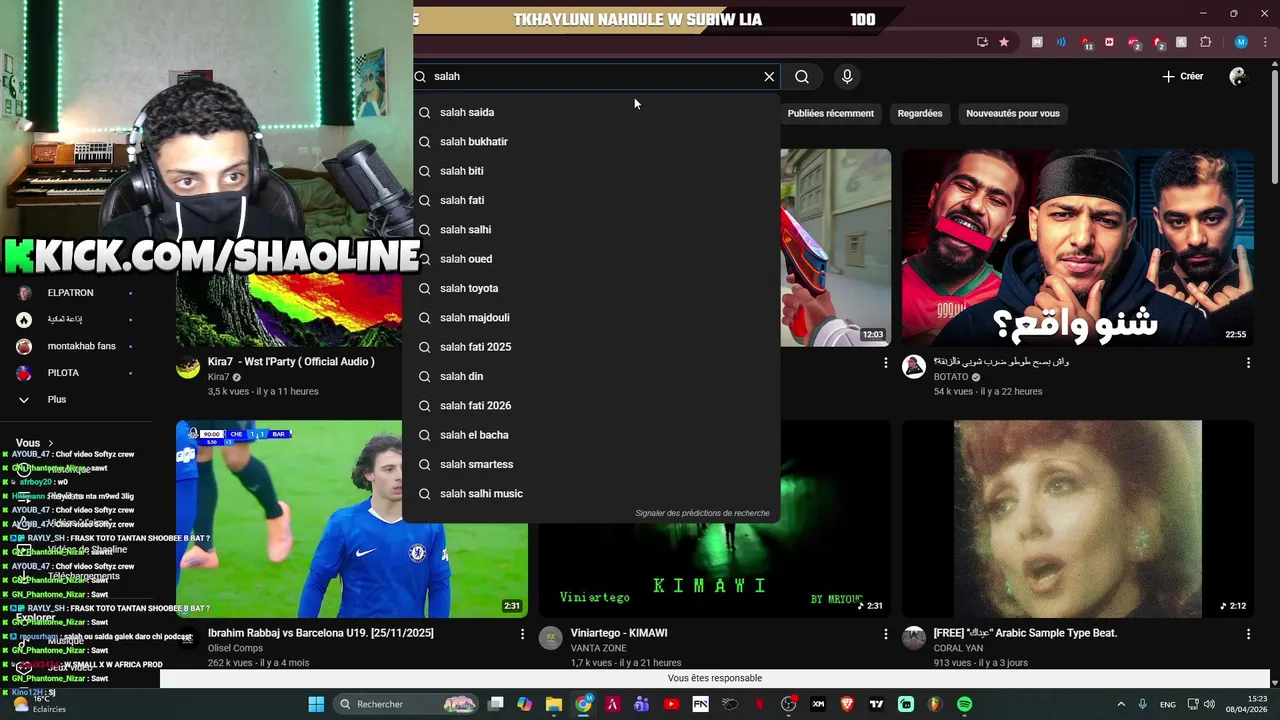This screenshot has width=1280, height=720.
Task: Open File Explorer from the taskbar
Action: point(554,704)
